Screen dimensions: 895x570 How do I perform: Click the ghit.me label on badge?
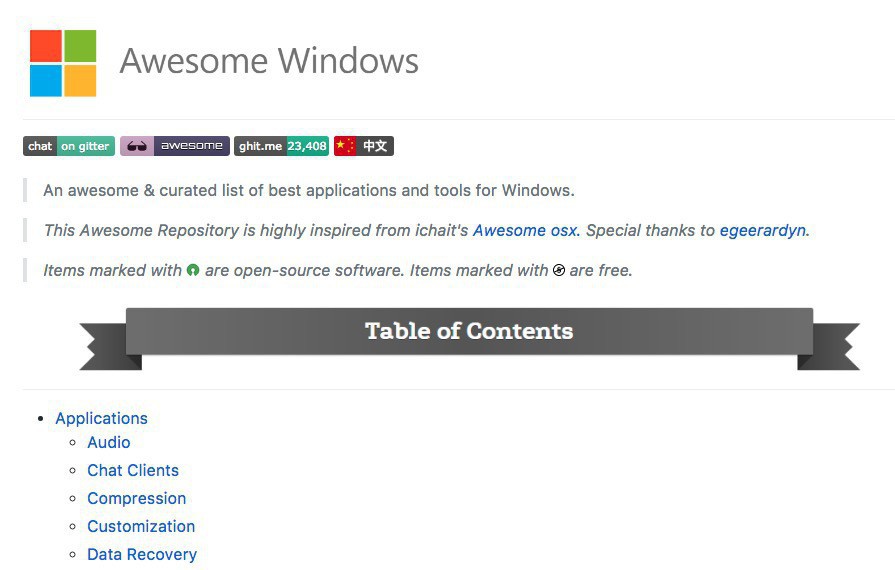click(x=260, y=146)
